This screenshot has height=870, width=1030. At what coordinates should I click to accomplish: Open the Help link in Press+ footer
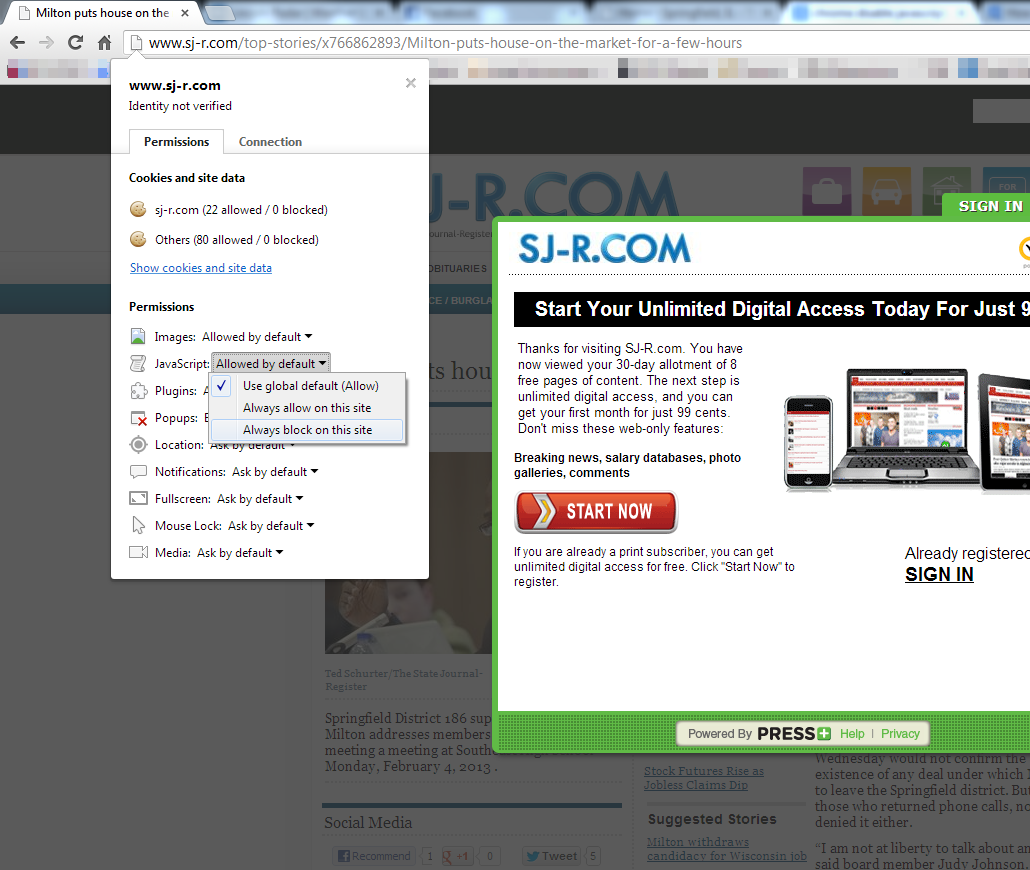pos(852,734)
